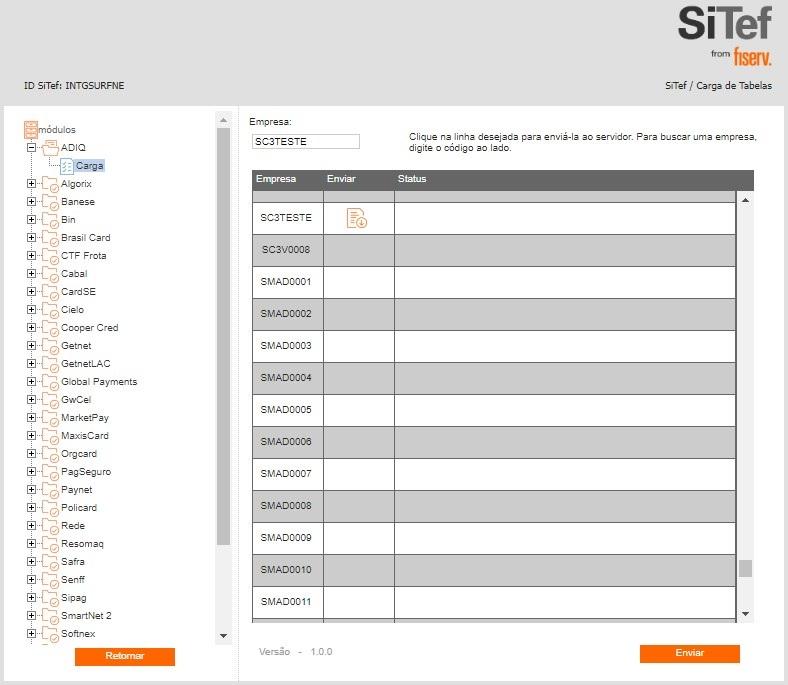Click the Getnet folder icon
Screen dimensions: 788x685
pos(50,347)
